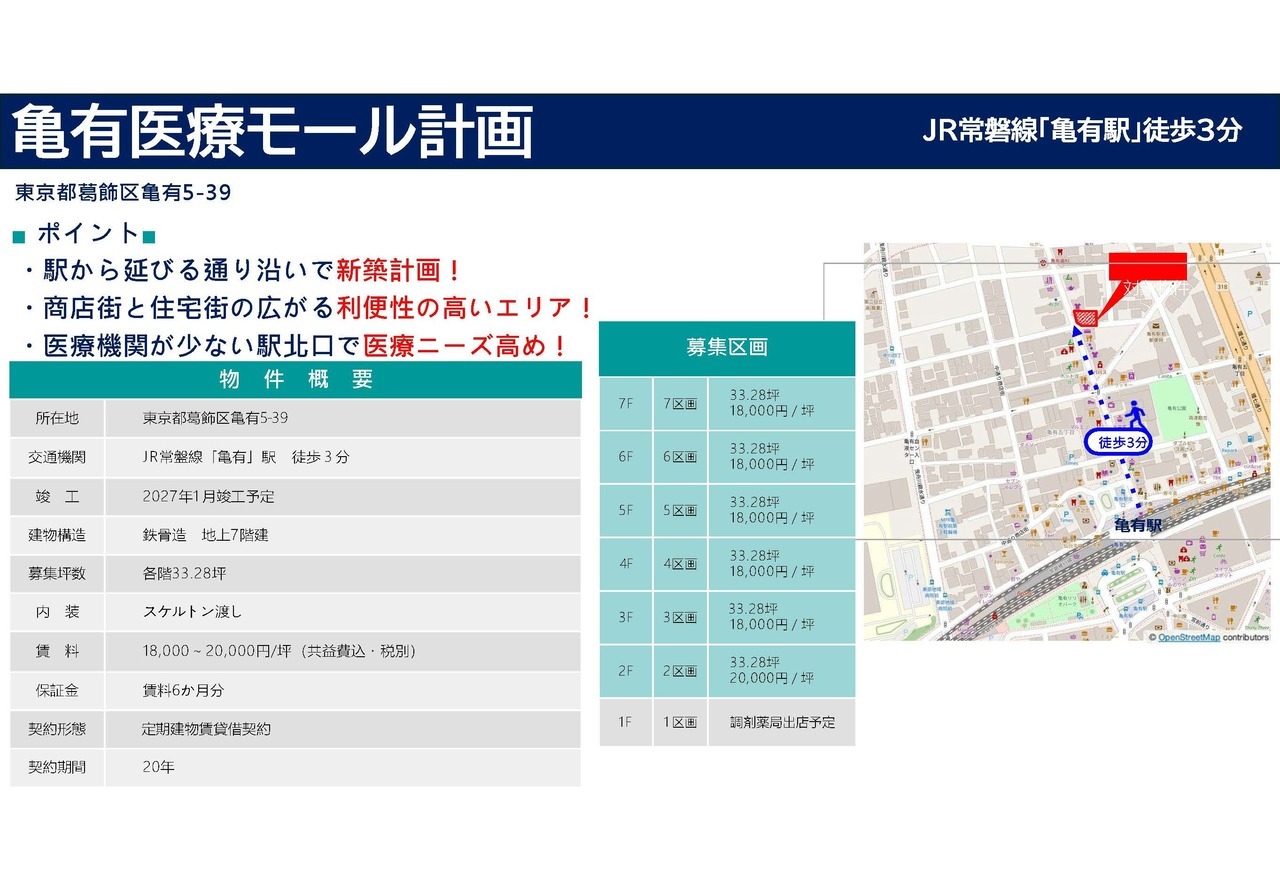Click the 募集区画 table header
Image resolution: width=1280 pixels, height=886 pixels.
727,348
